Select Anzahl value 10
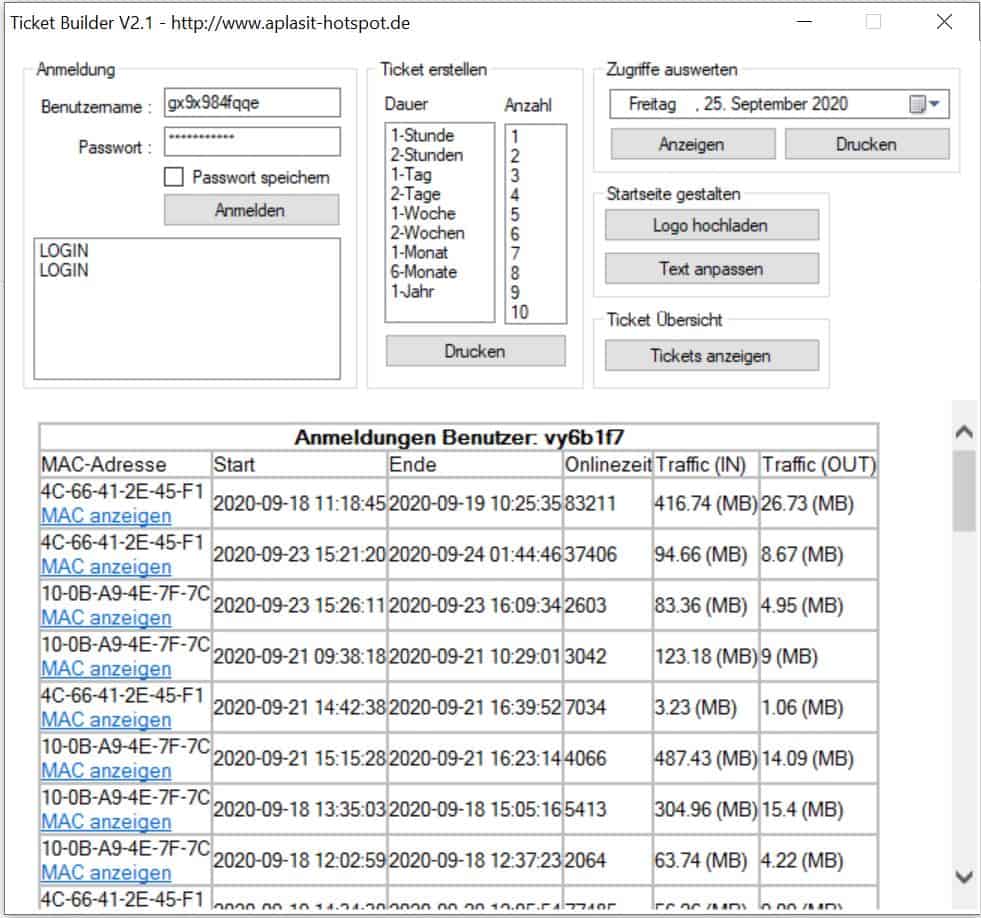The width and height of the screenshot is (981, 918). 519,312
